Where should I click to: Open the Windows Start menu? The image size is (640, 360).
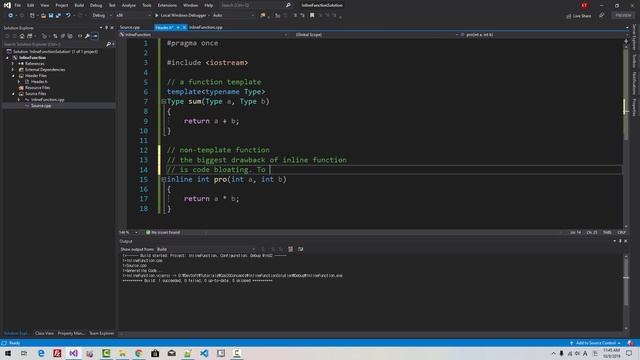[x=8, y=353]
